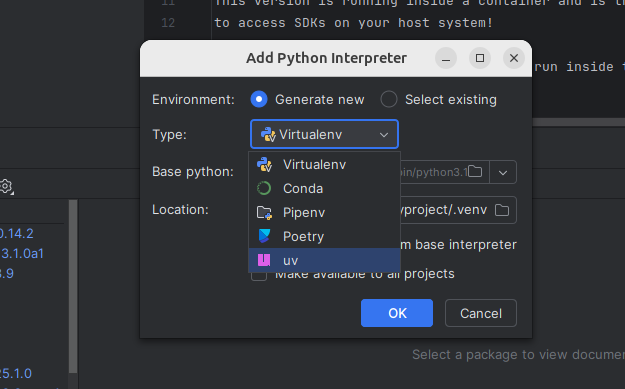Collapse the Type Virtualenv combo box

pyautogui.click(x=324, y=134)
